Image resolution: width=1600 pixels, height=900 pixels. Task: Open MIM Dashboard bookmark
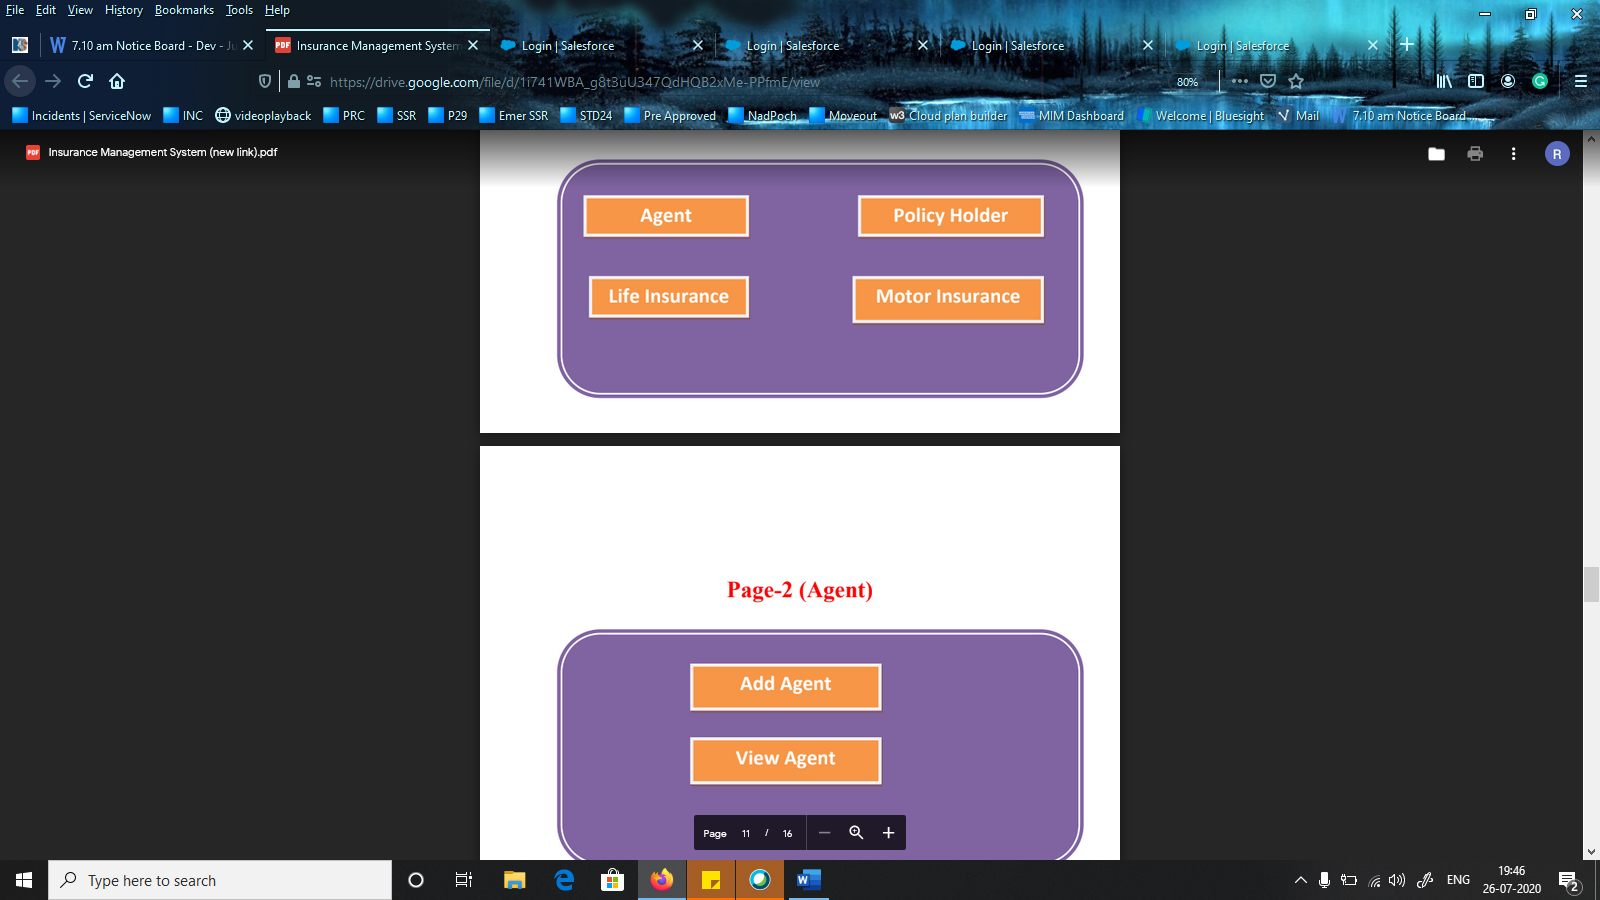[1071, 116]
